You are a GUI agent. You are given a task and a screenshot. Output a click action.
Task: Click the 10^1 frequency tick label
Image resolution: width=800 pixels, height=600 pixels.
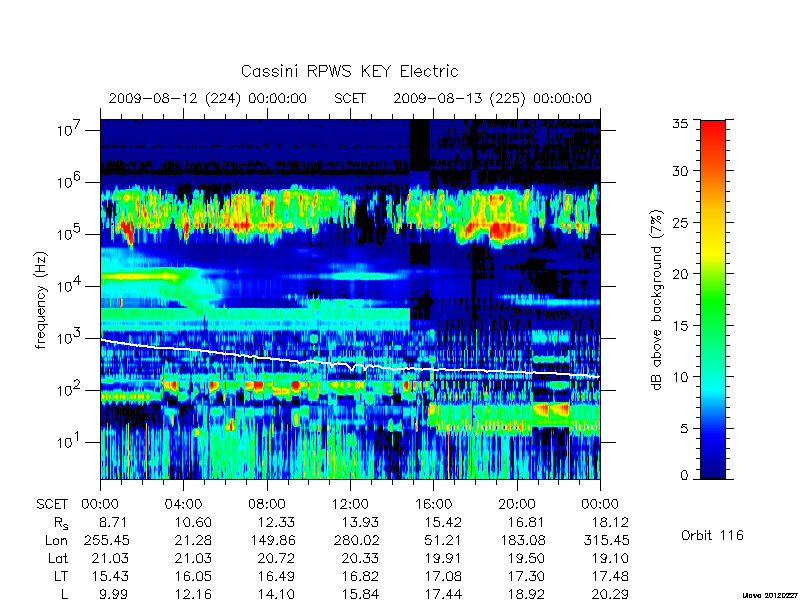click(x=70, y=442)
